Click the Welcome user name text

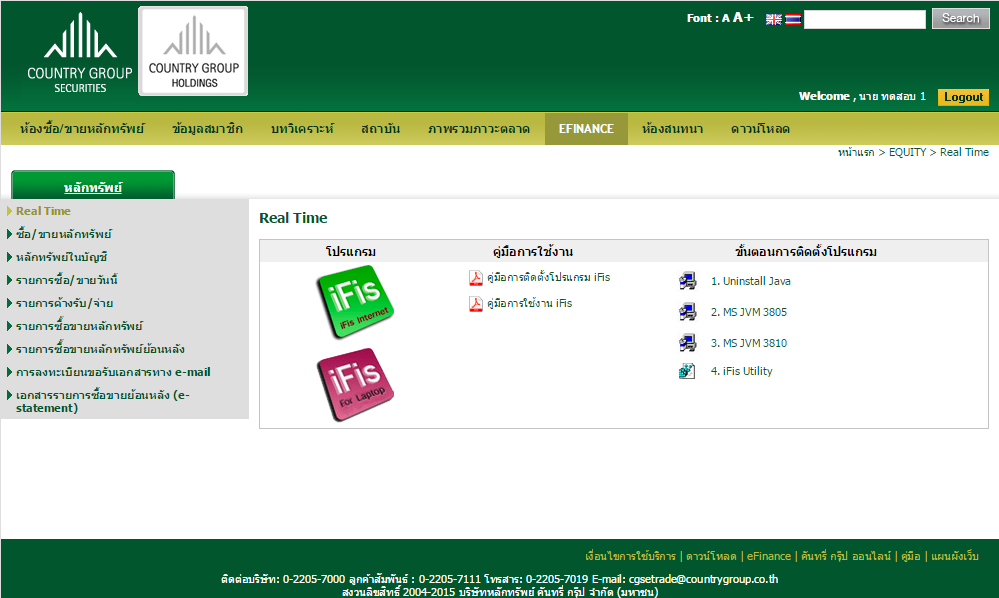tap(862, 96)
